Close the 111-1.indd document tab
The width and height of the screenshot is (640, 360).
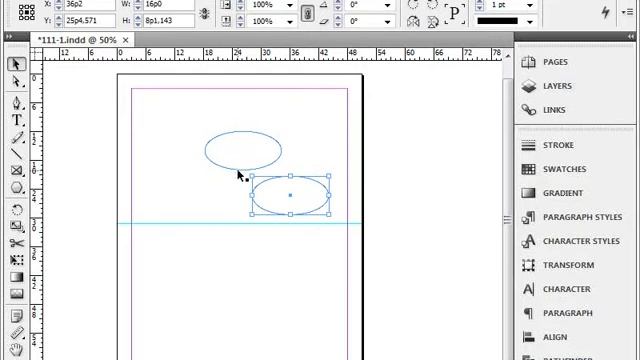126,40
